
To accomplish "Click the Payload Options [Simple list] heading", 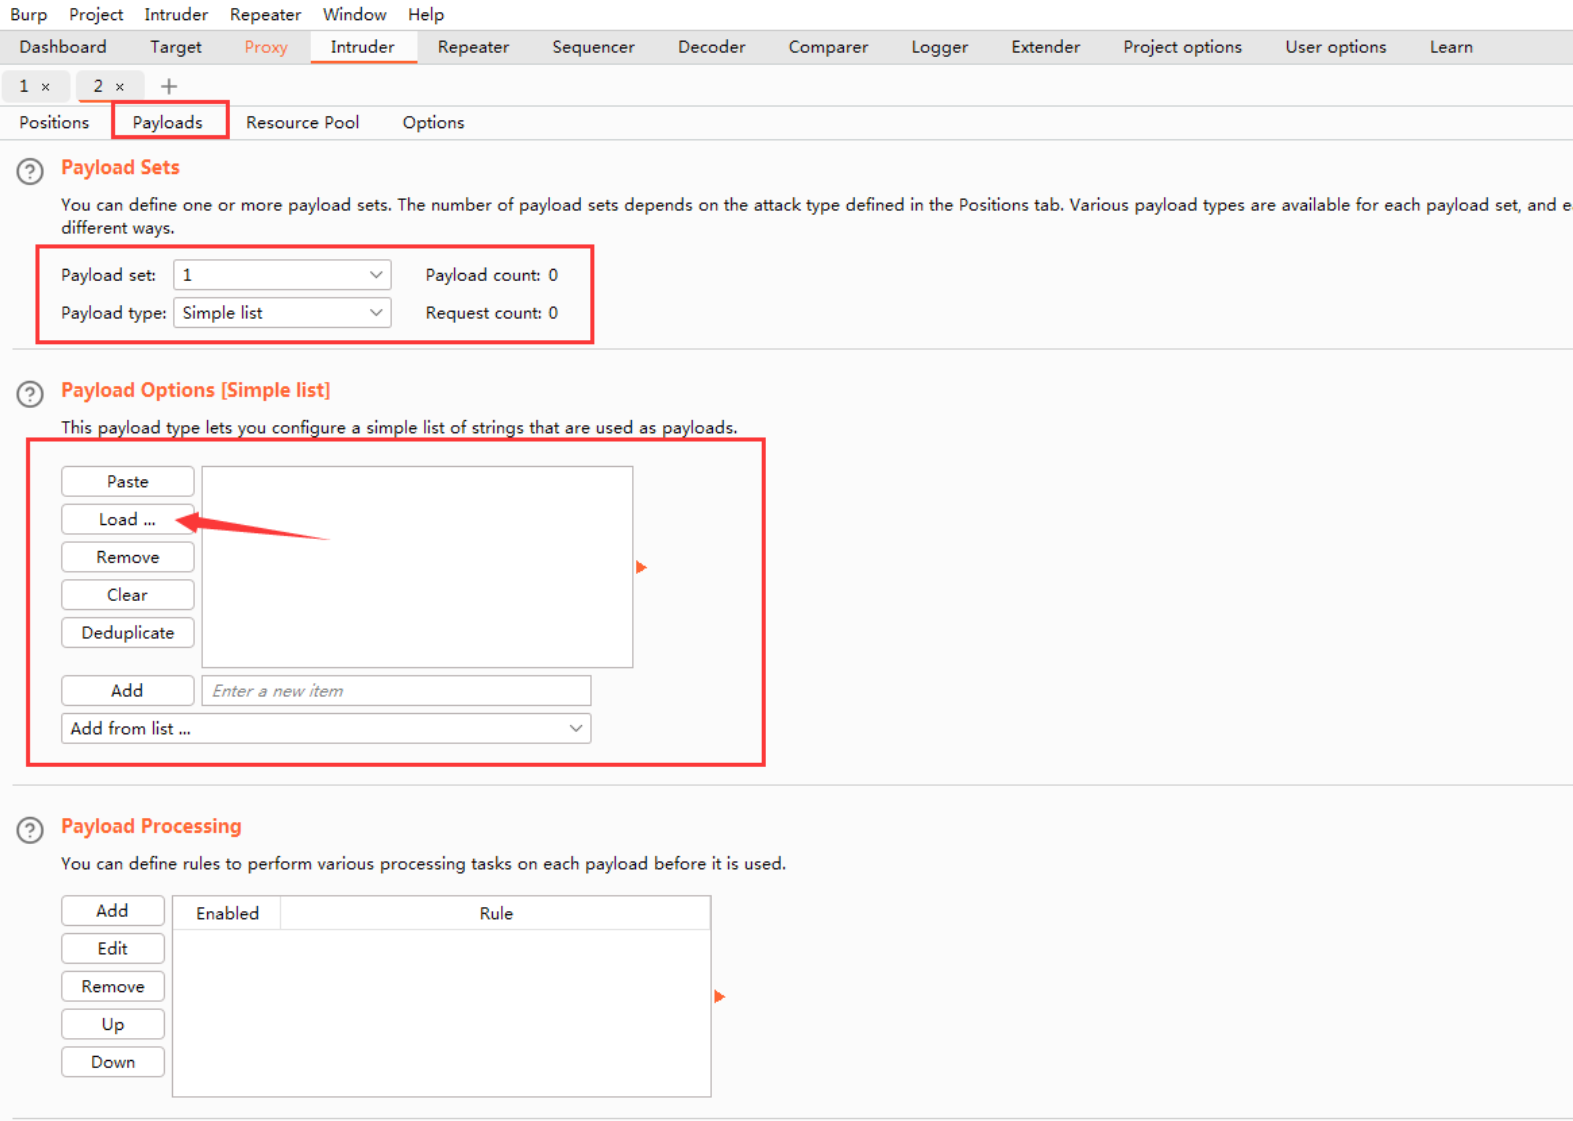I will tap(196, 390).
